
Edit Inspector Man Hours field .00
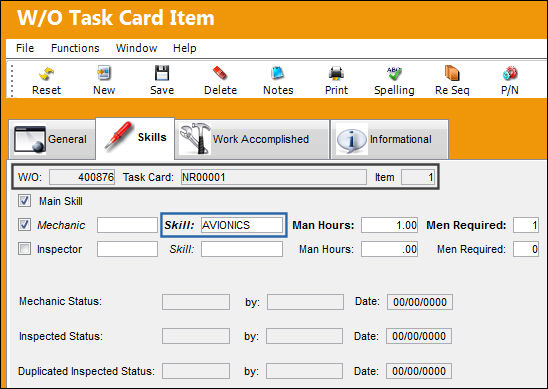(389, 249)
